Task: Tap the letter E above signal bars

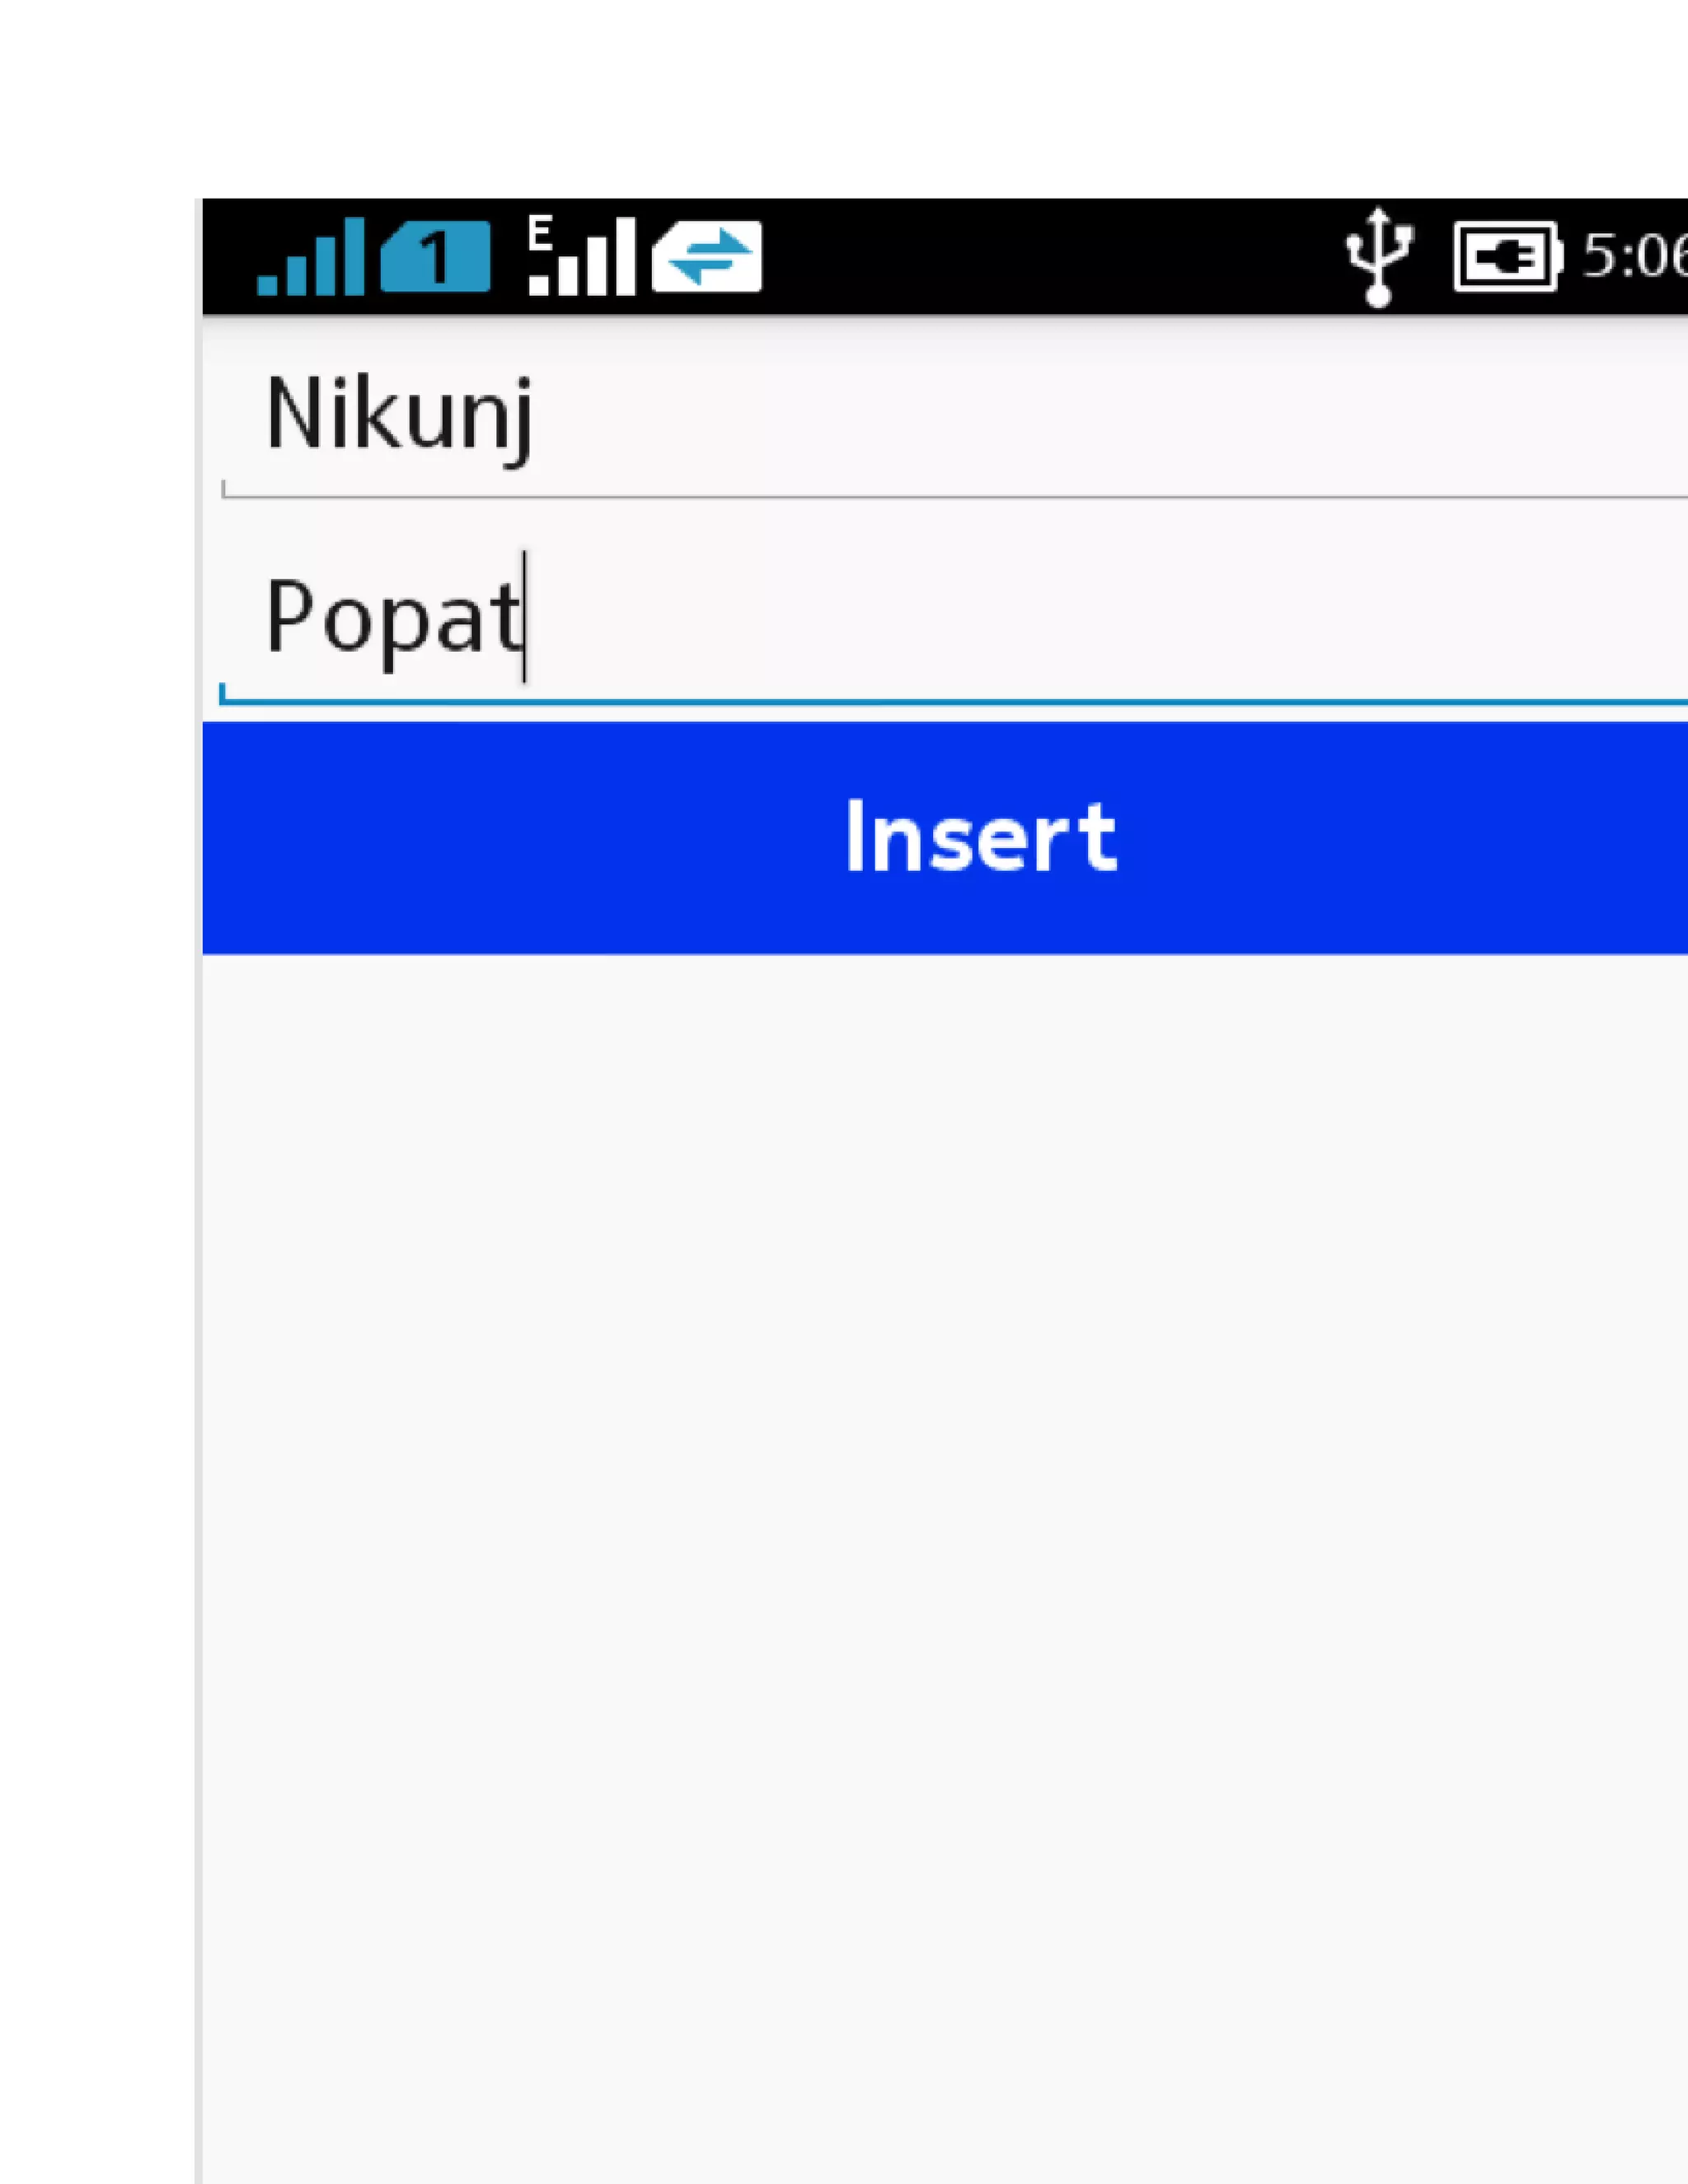Action: coord(540,233)
